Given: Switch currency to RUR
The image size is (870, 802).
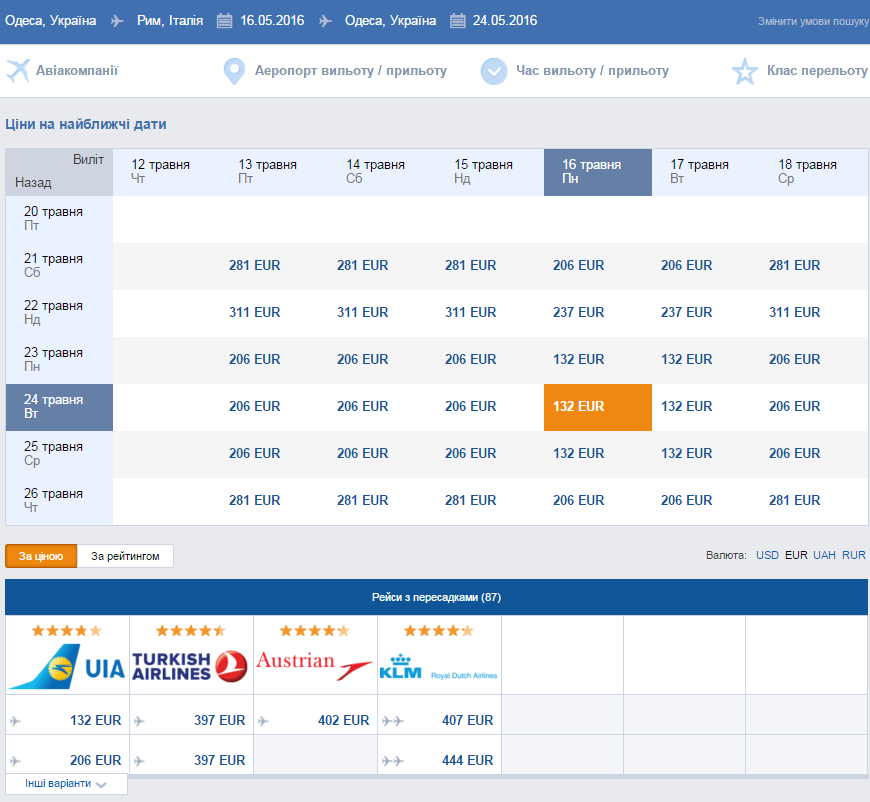Looking at the screenshot, I should (x=854, y=556).
